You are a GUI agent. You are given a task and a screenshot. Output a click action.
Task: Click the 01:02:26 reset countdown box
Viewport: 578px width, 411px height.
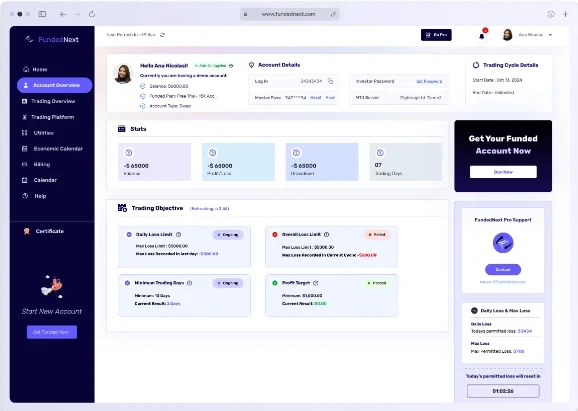coord(503,391)
